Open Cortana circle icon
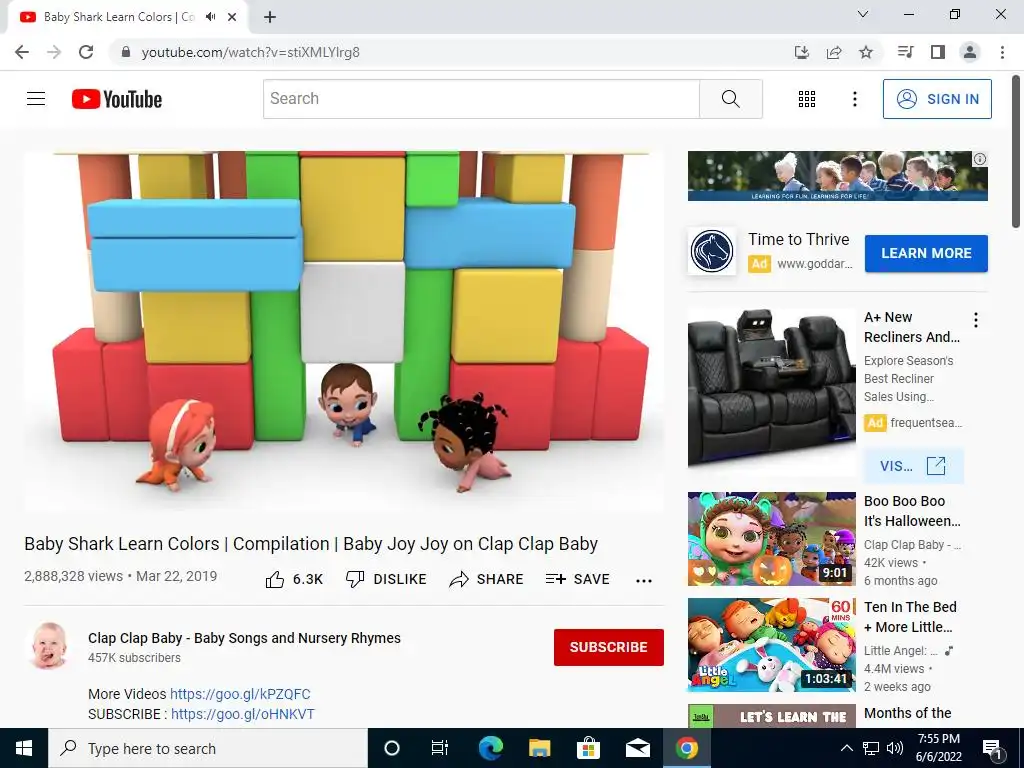1024x768 pixels. tap(392, 748)
